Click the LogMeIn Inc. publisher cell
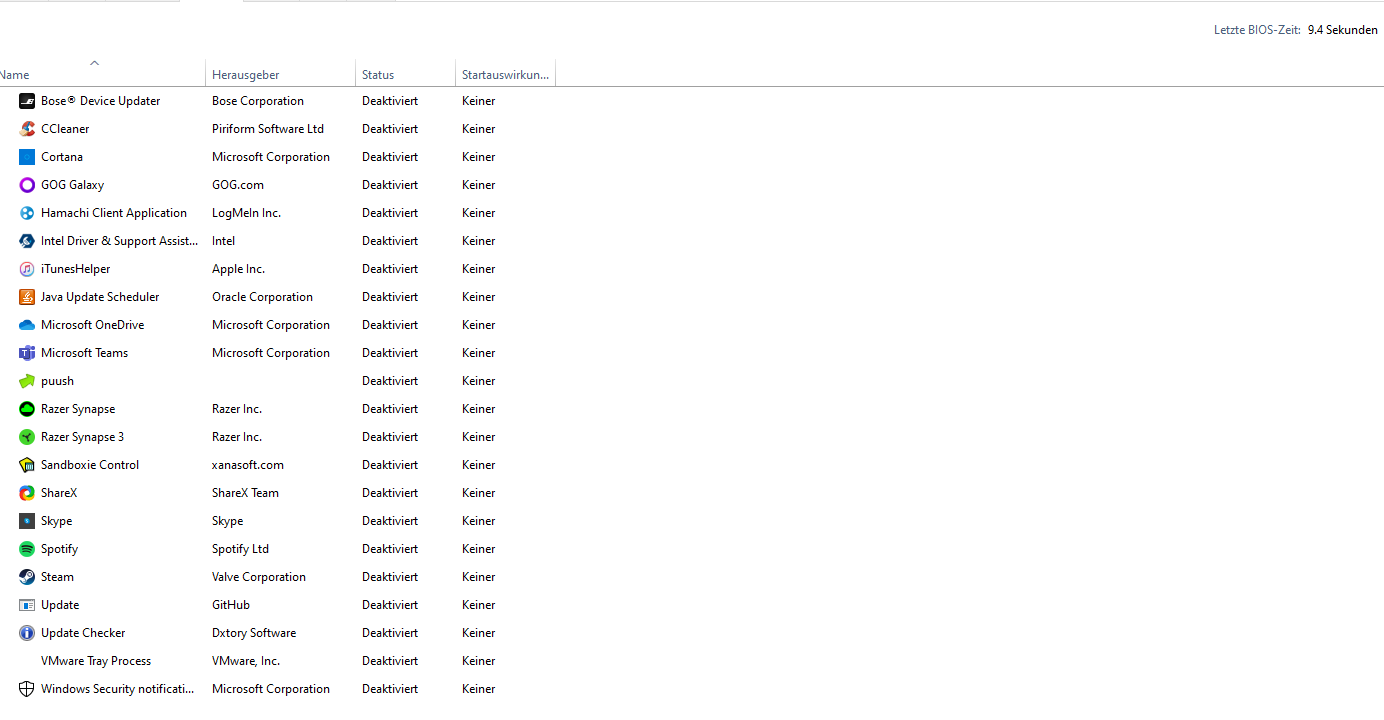The image size is (1384, 720). click(246, 213)
